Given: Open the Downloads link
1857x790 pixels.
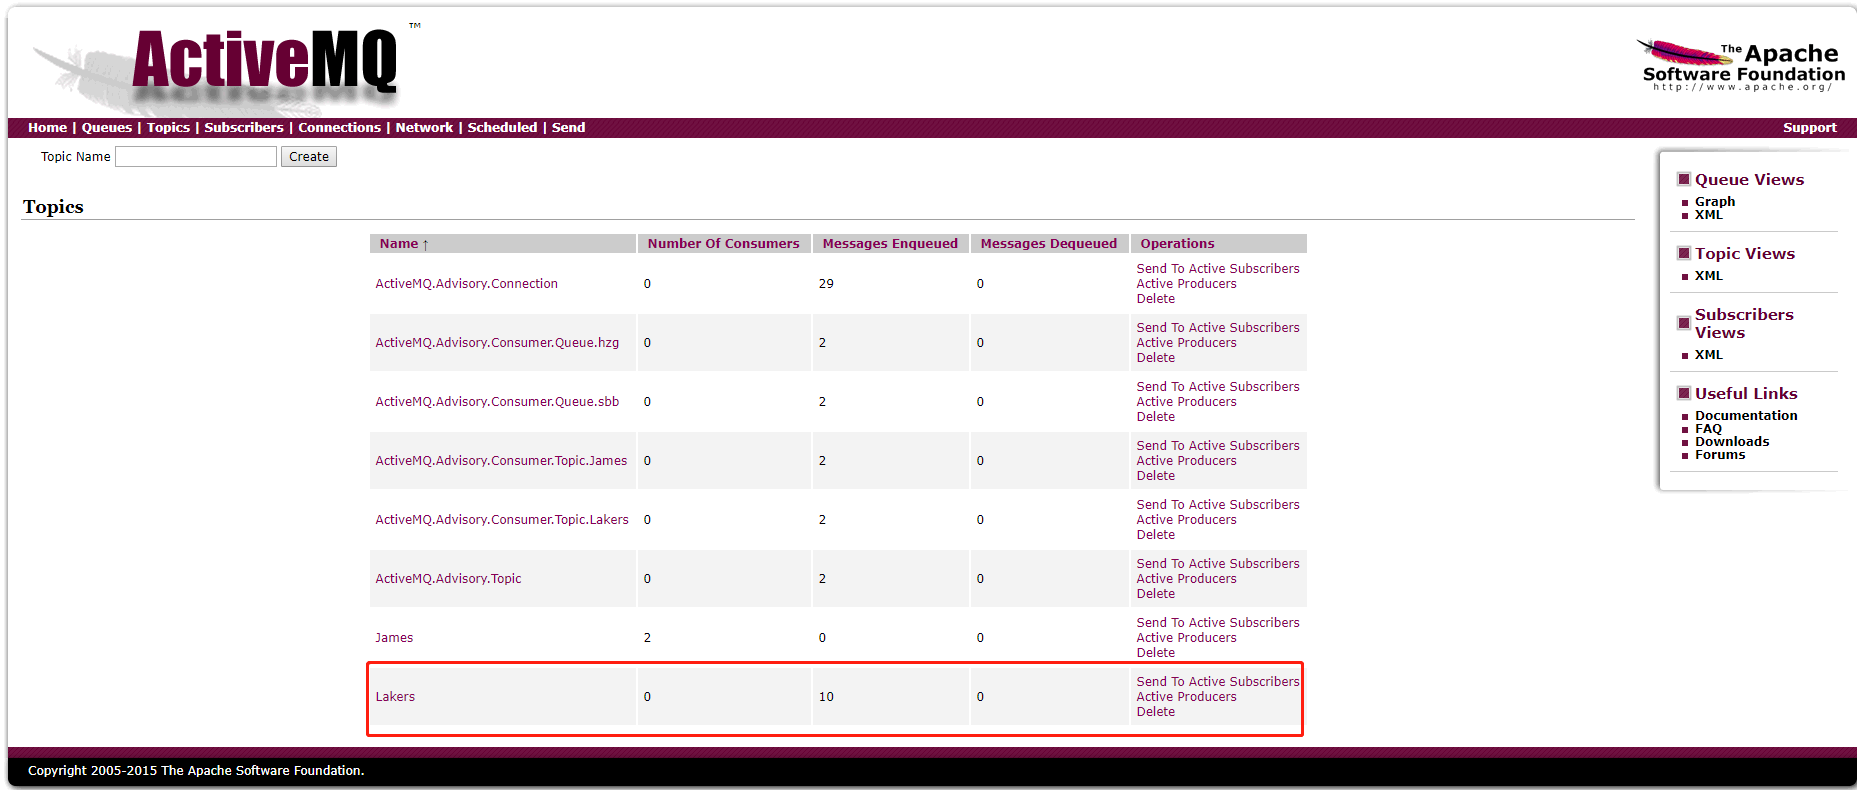Looking at the screenshot, I should (1732, 442).
